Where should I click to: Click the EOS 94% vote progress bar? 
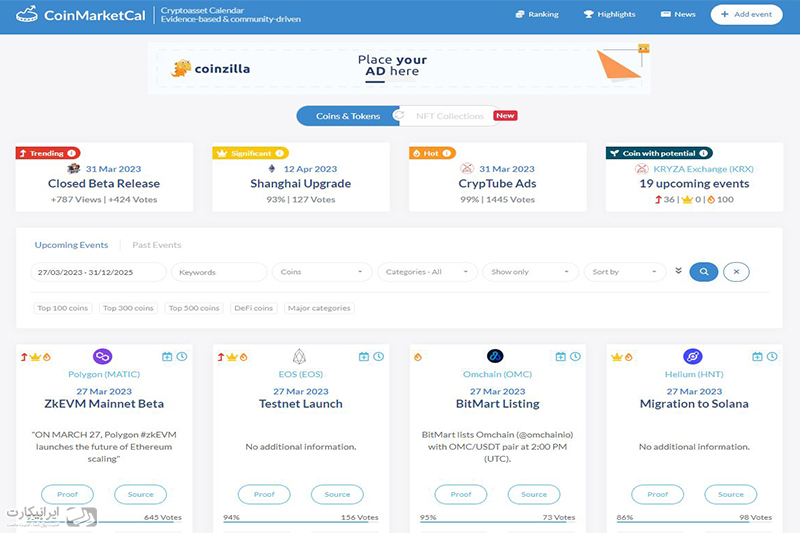tap(301, 522)
